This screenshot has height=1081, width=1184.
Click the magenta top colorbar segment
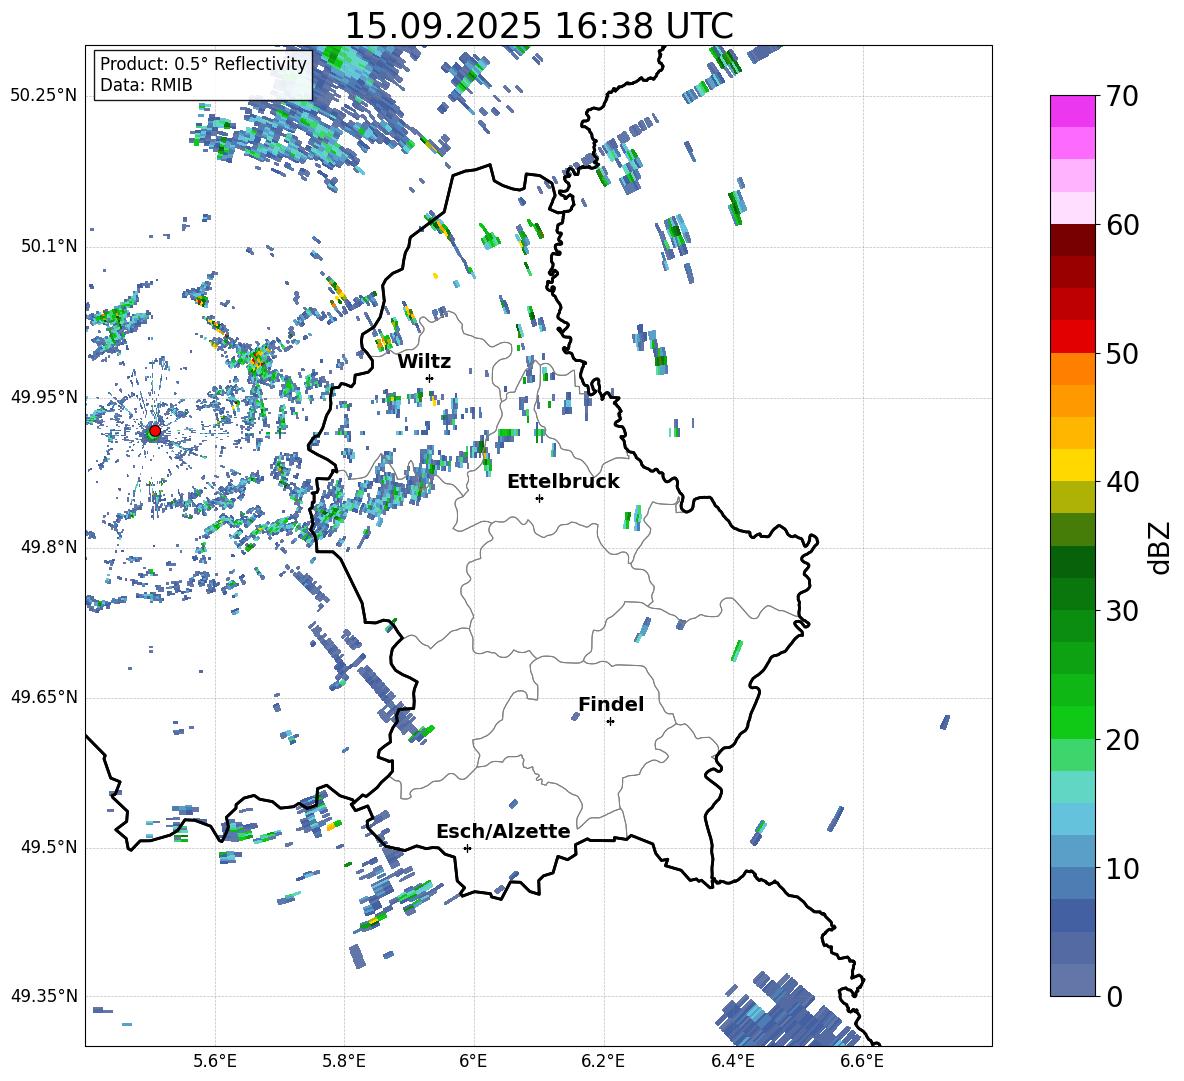click(x=1072, y=111)
